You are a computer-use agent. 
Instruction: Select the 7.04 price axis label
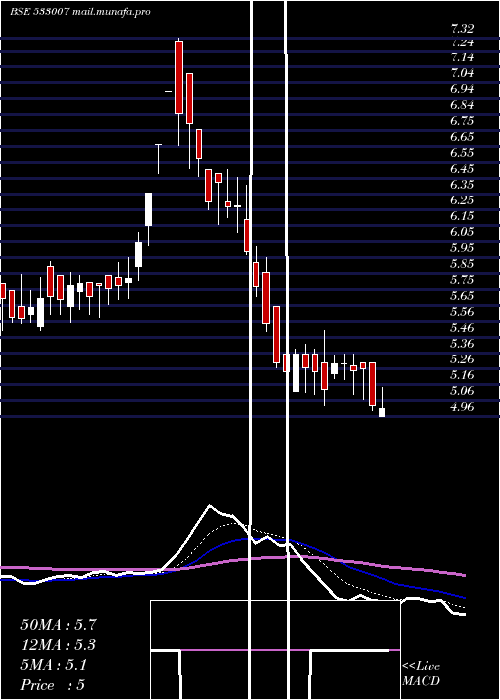click(462, 73)
